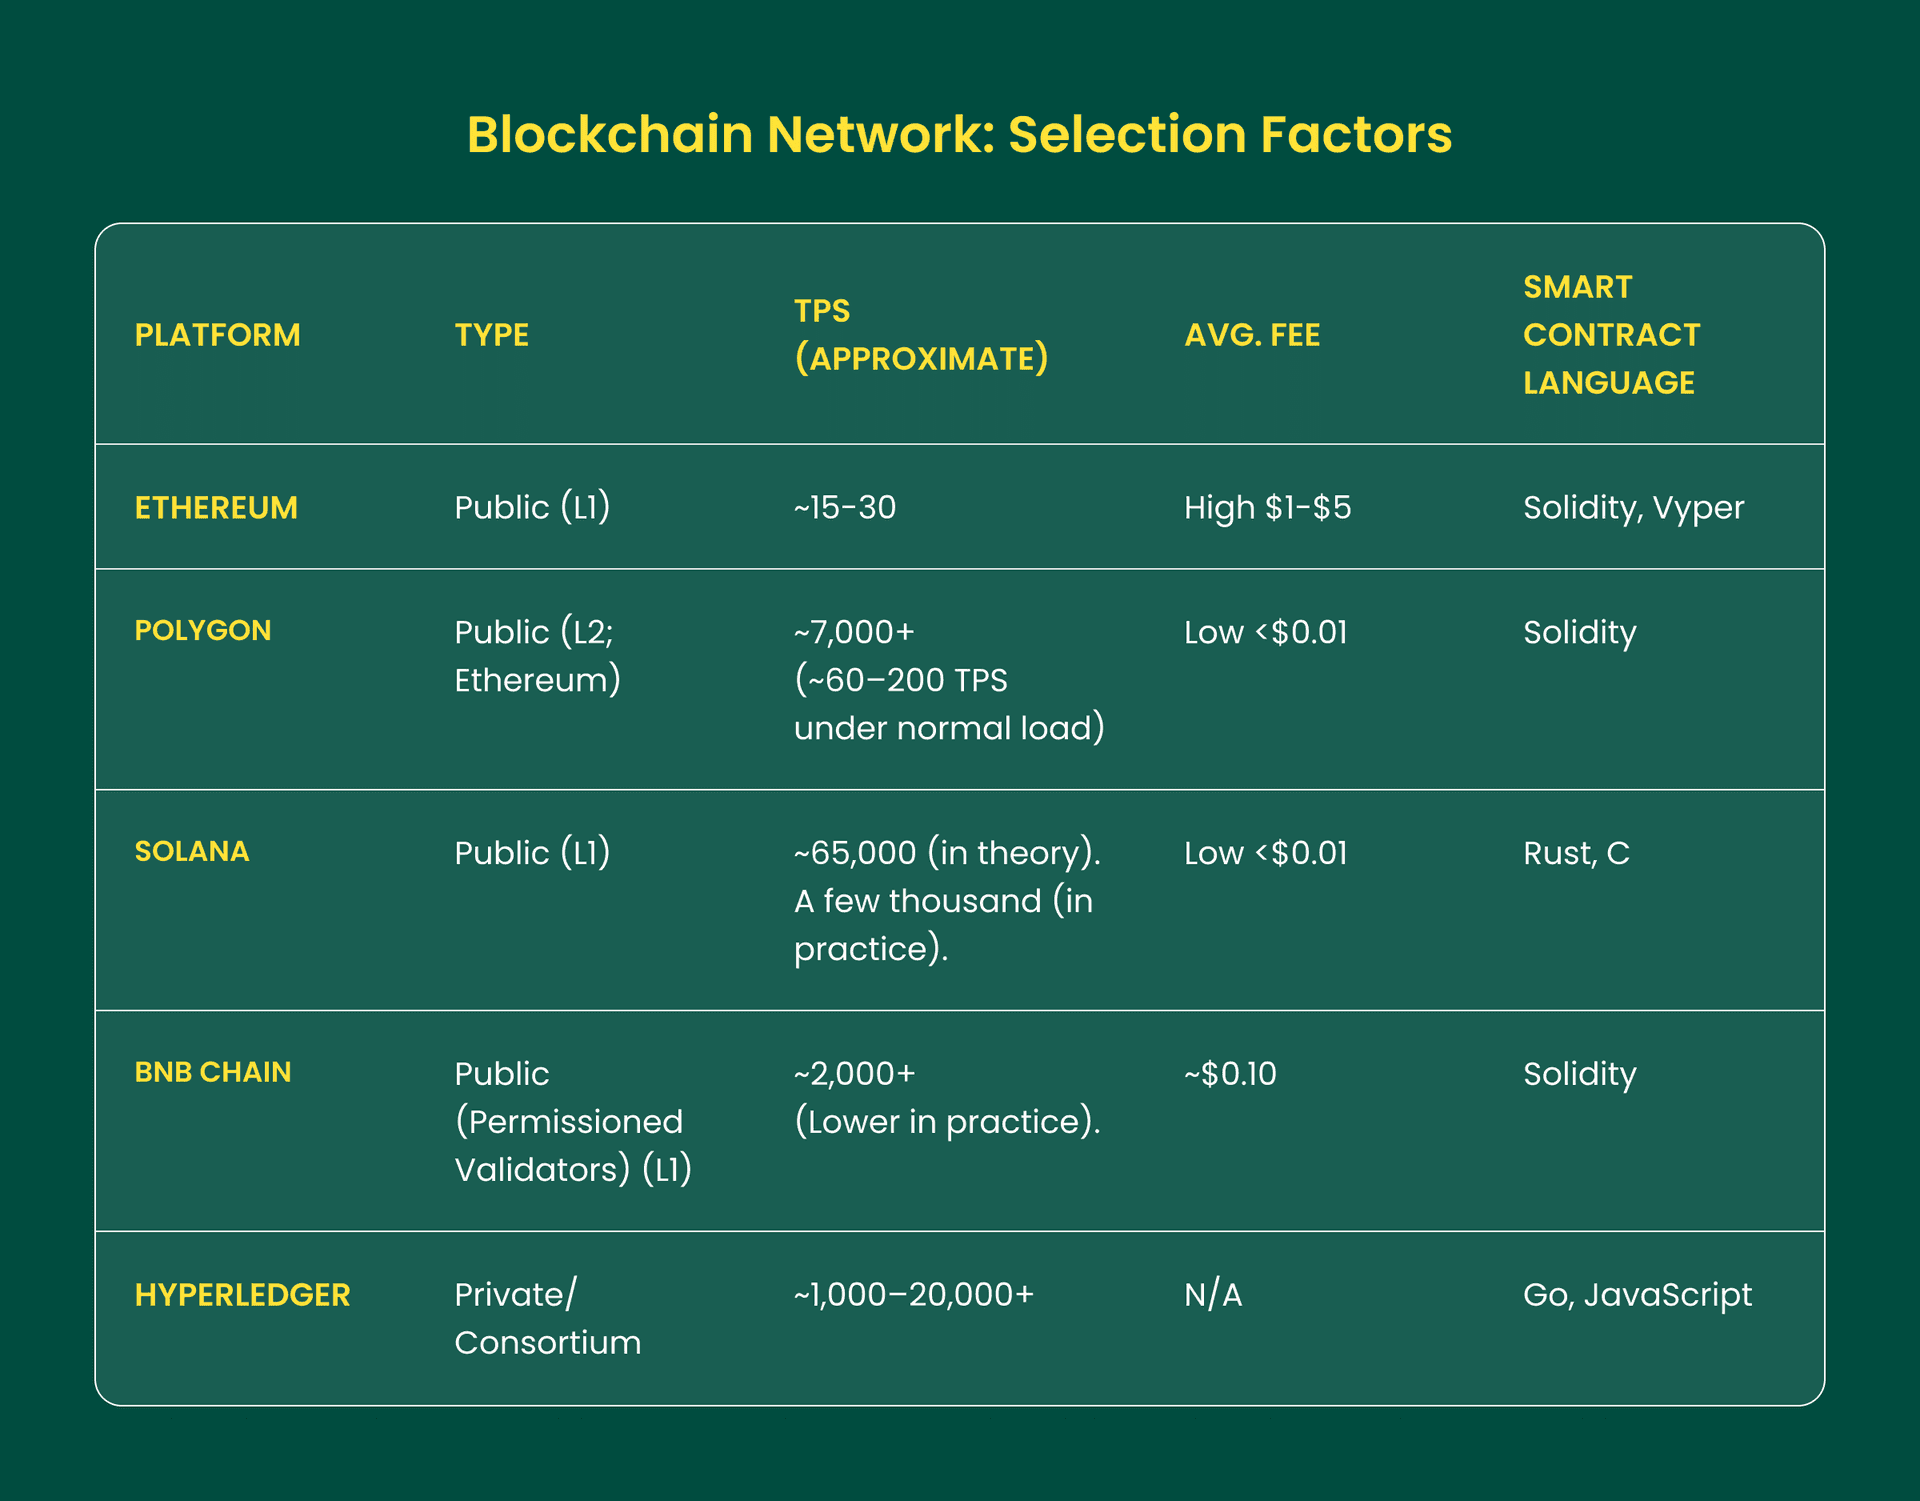1920x1501 pixels.
Task: Click Polygon's "Public (L2; Ethereum)" type cell
Action: click(x=537, y=656)
